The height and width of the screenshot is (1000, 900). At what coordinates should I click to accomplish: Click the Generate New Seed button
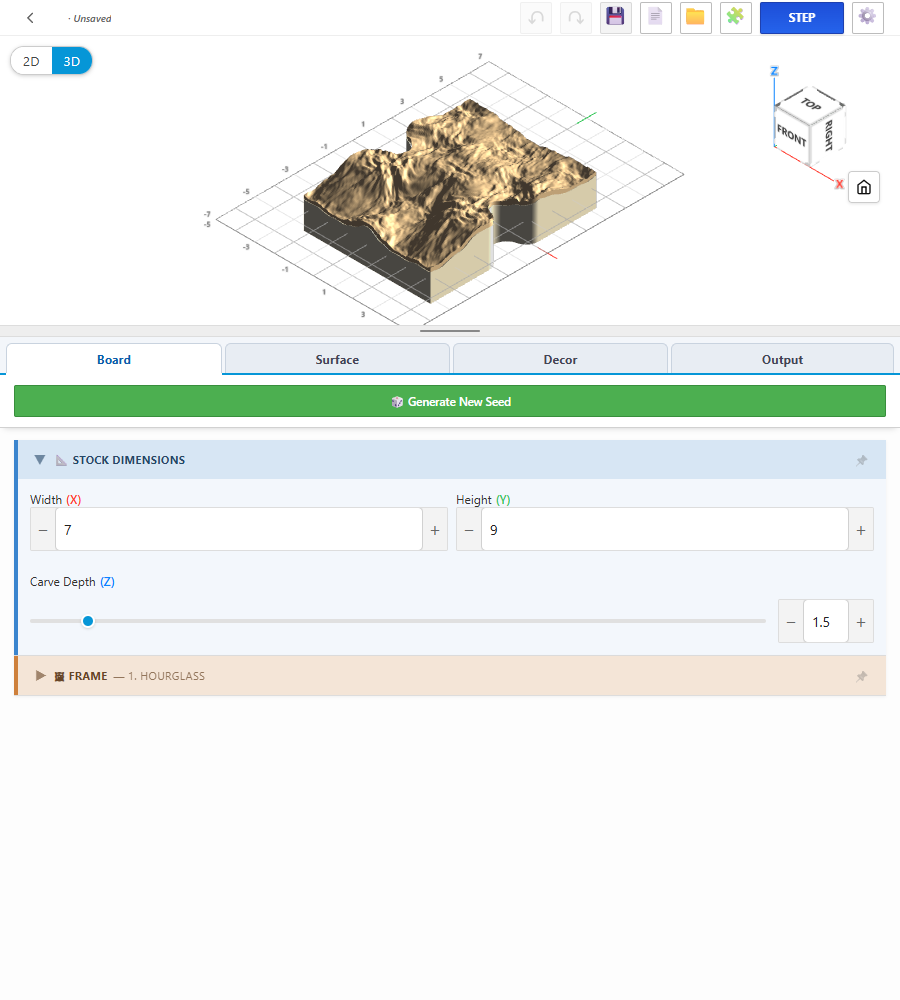[x=450, y=401]
